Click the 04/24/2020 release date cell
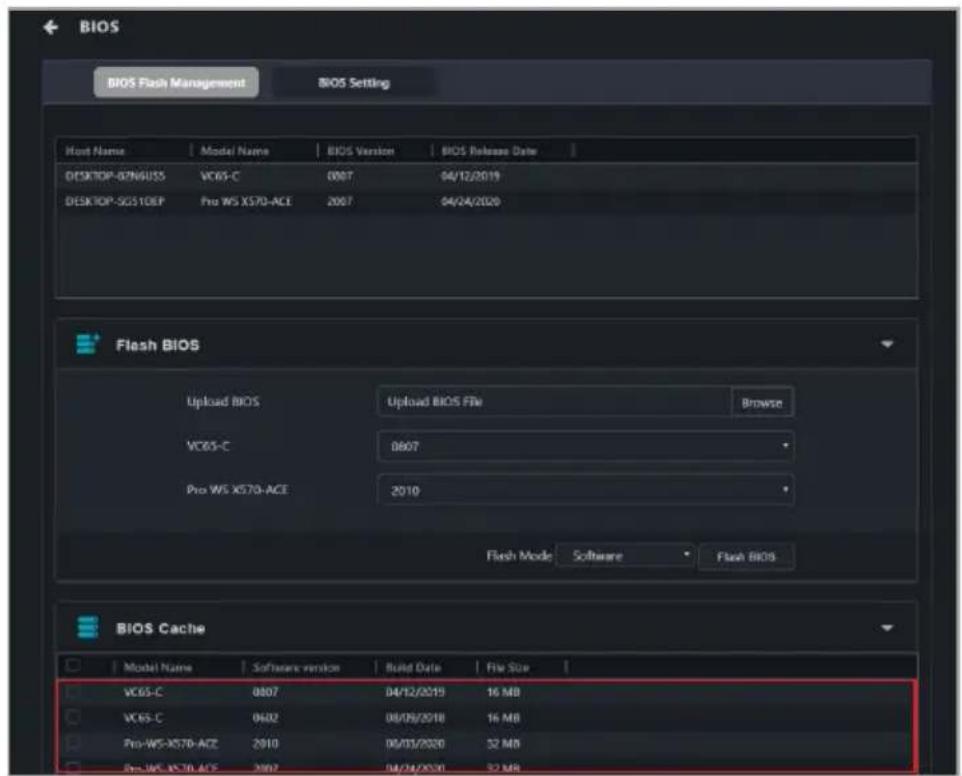 click(x=470, y=202)
